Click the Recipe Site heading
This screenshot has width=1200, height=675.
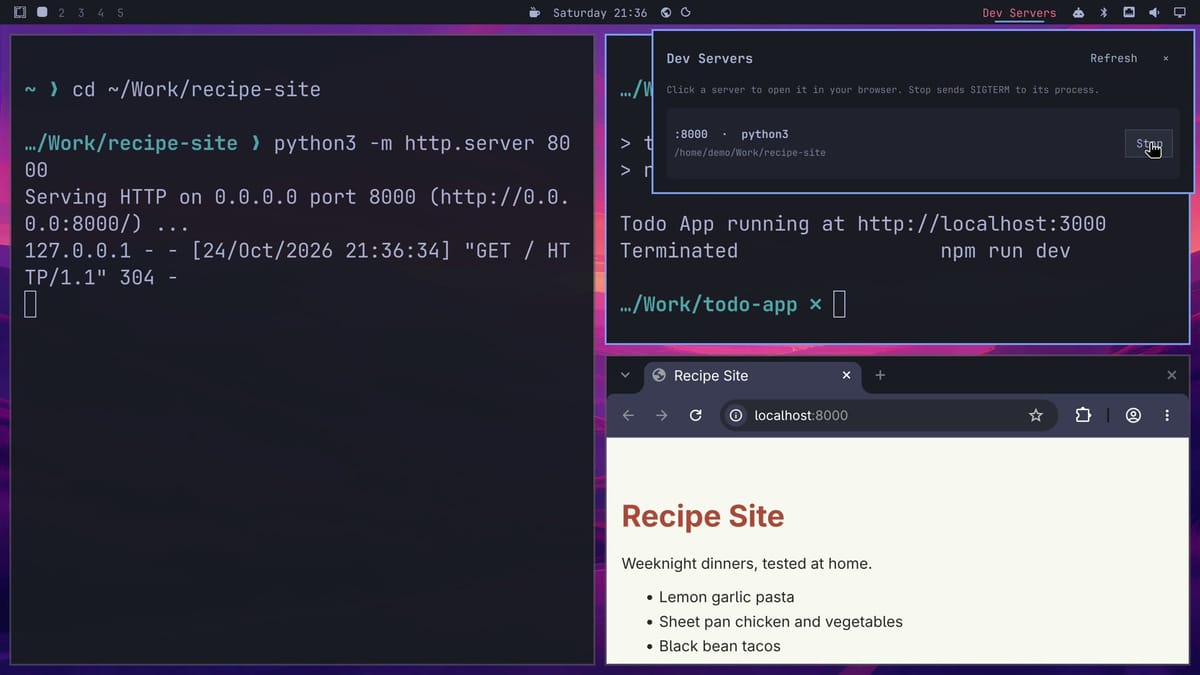[703, 516]
